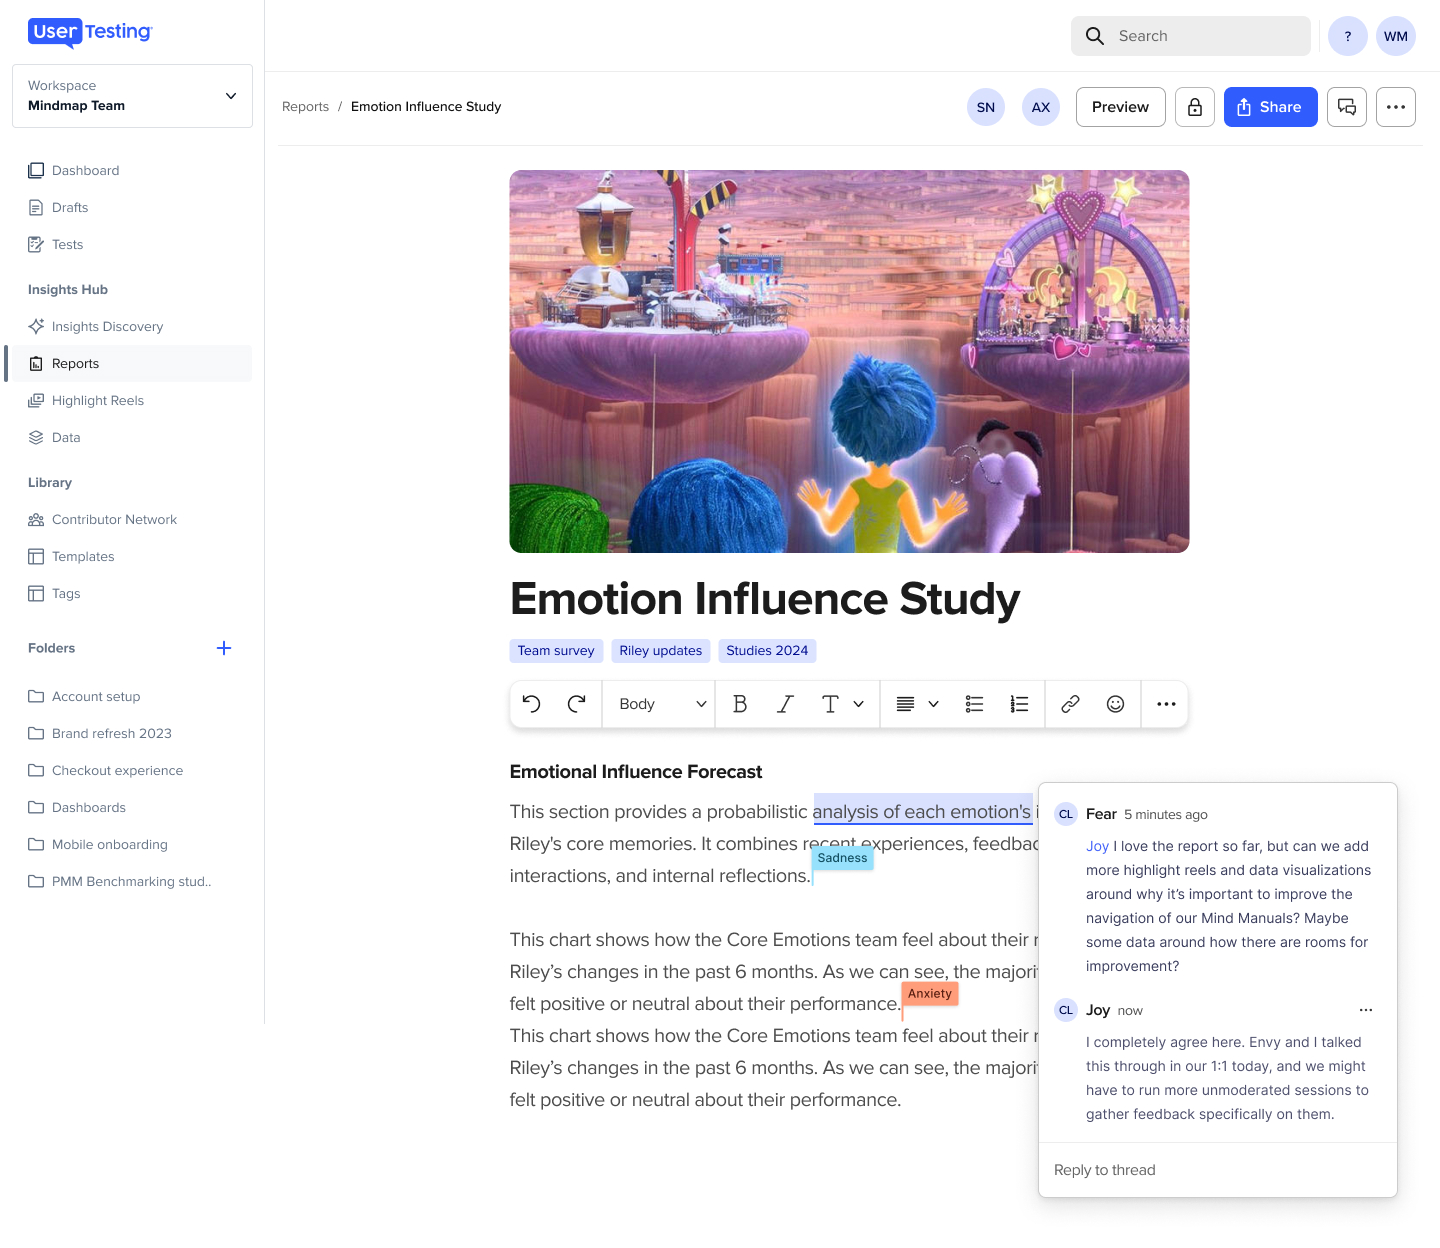Screen dimensions: 1440x1248
Task: Add a new folder with plus icon
Action: tap(224, 648)
